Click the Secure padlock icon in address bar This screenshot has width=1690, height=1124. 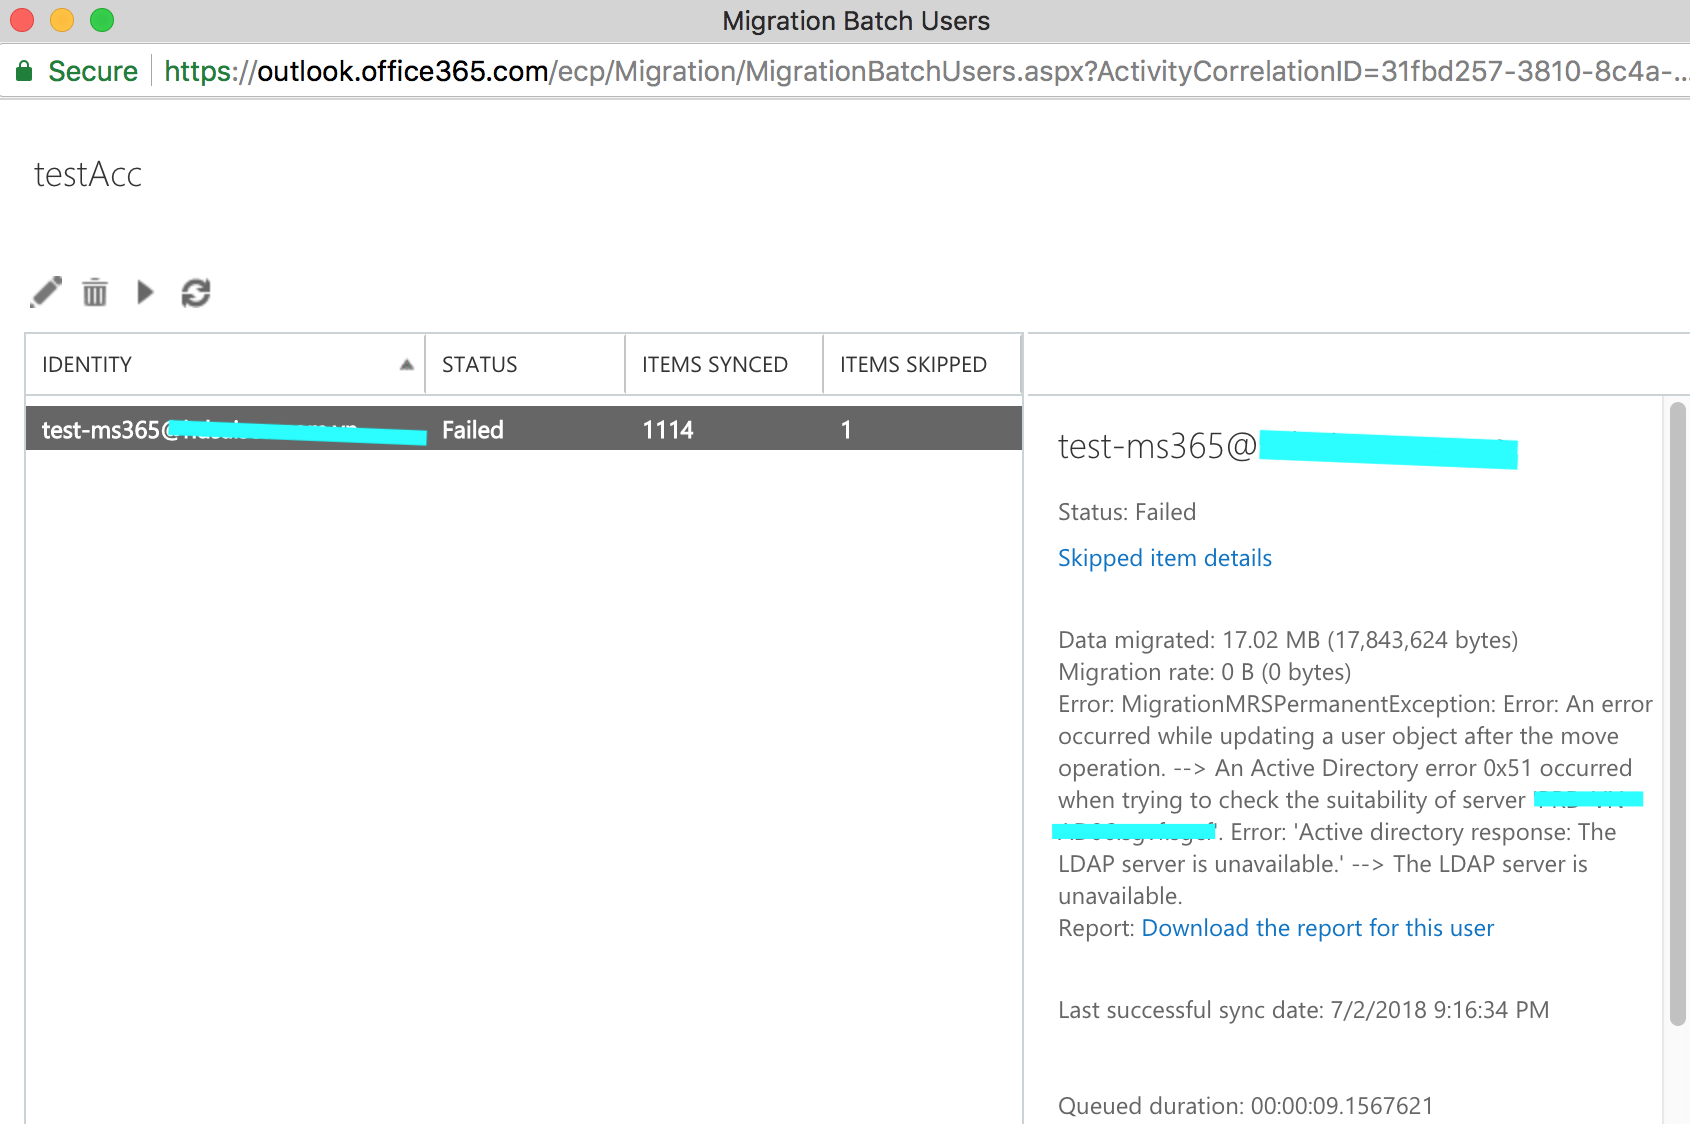[25, 71]
